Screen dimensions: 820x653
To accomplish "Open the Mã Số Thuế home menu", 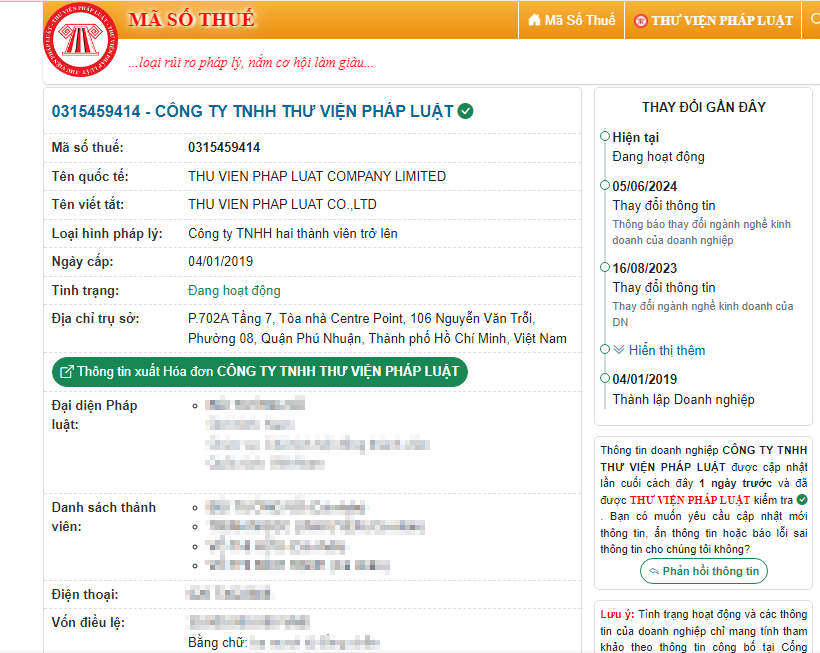I will (572, 20).
